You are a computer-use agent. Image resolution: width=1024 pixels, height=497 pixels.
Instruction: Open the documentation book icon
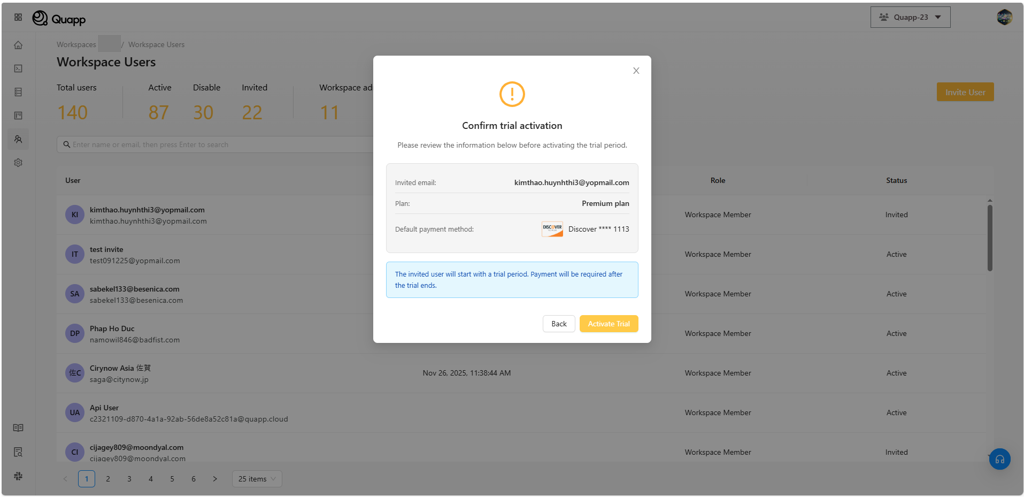tap(18, 428)
